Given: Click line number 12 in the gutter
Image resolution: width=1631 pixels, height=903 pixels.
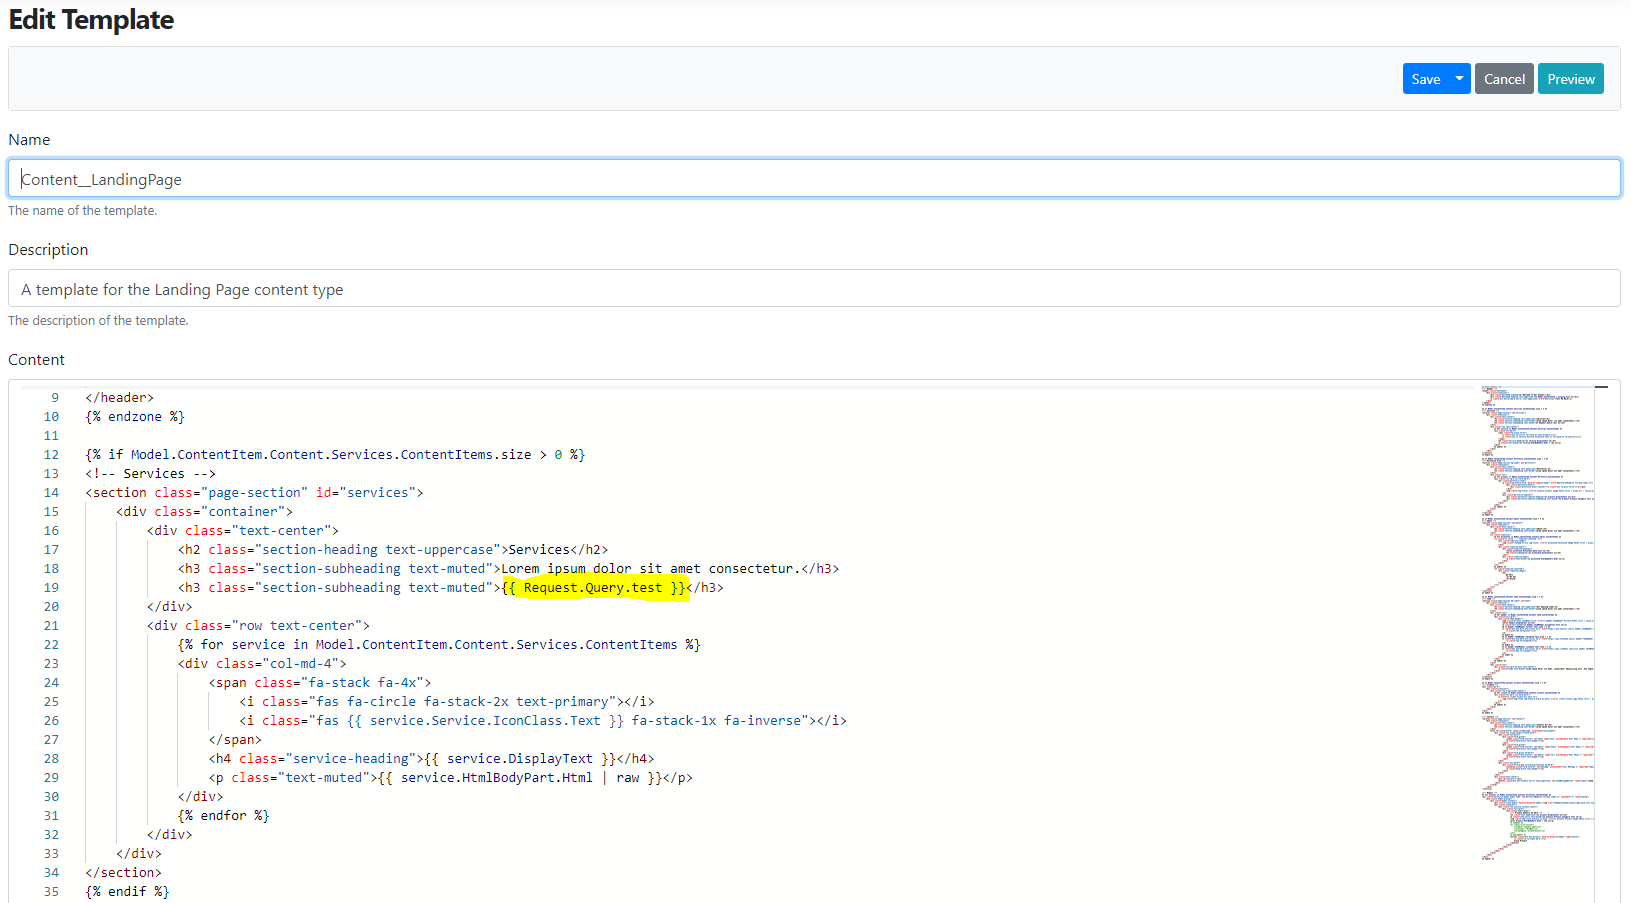Looking at the screenshot, I should 51,455.
